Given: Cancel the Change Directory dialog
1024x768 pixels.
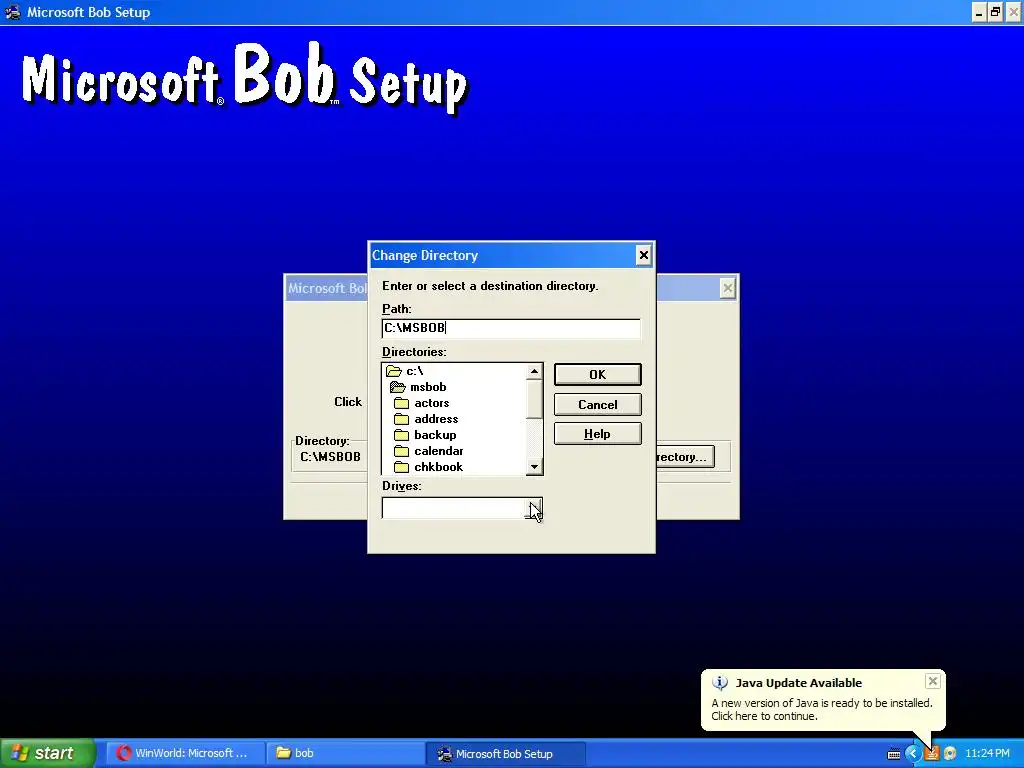Looking at the screenshot, I should point(598,404).
